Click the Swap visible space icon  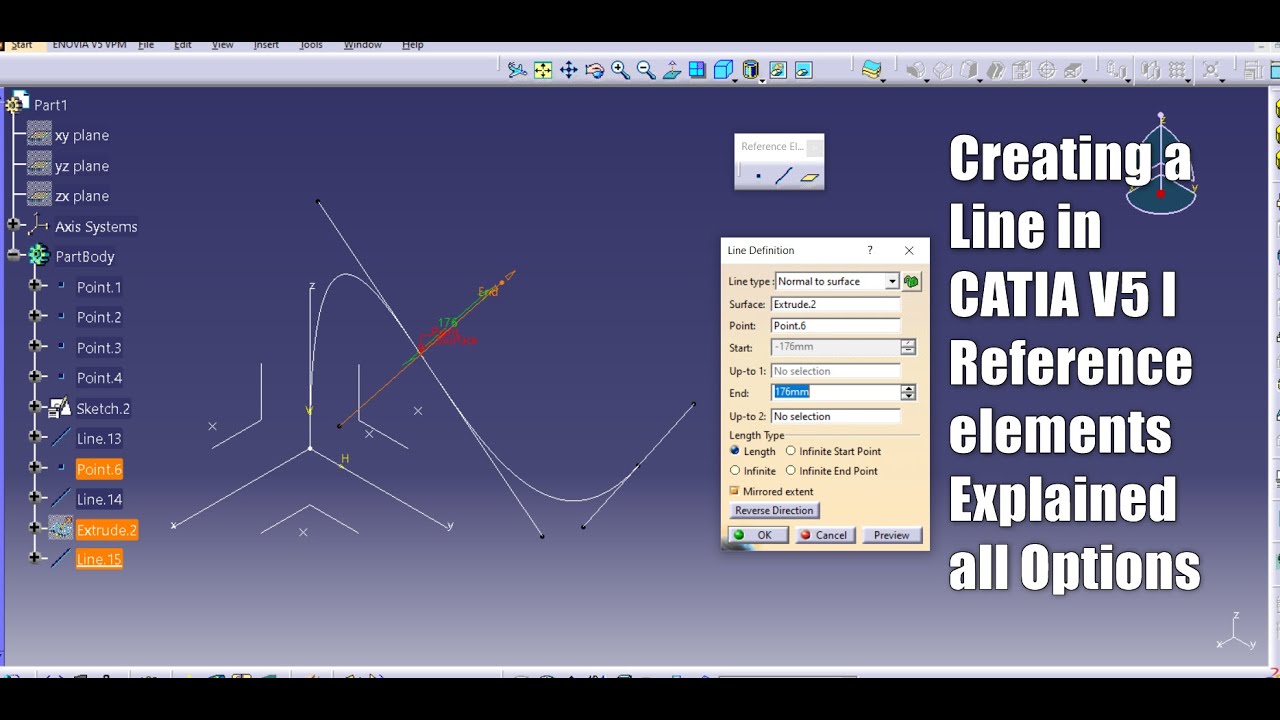(803, 70)
